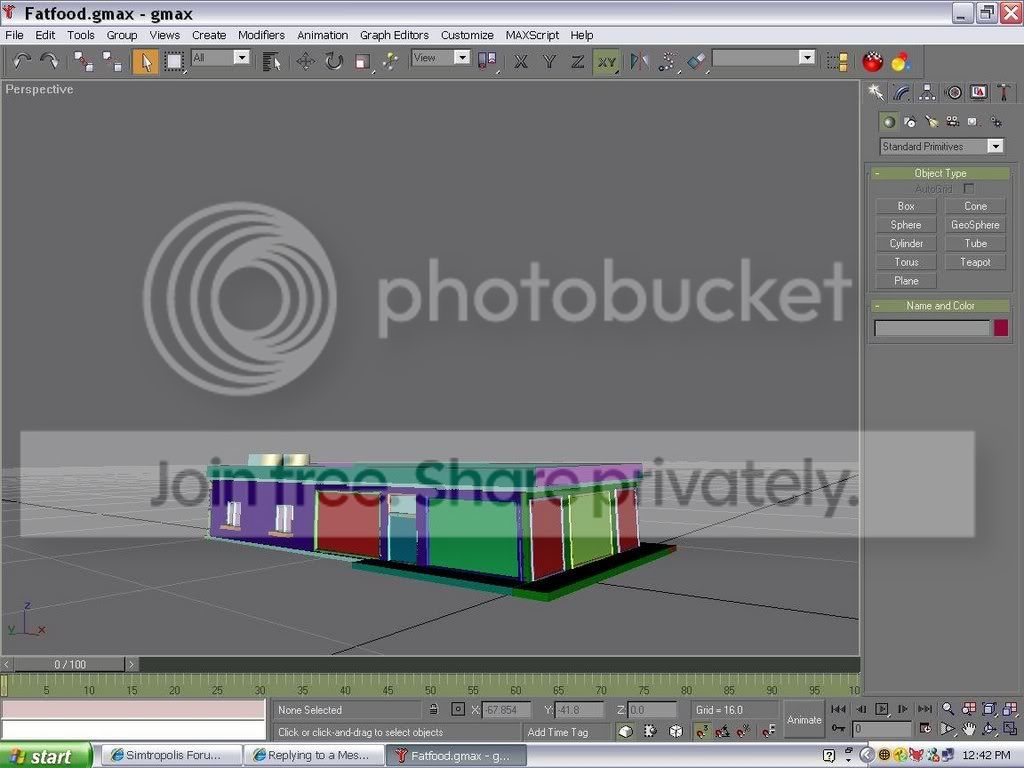Click the Array tool icon
The width and height of the screenshot is (1024, 768).
[668, 61]
